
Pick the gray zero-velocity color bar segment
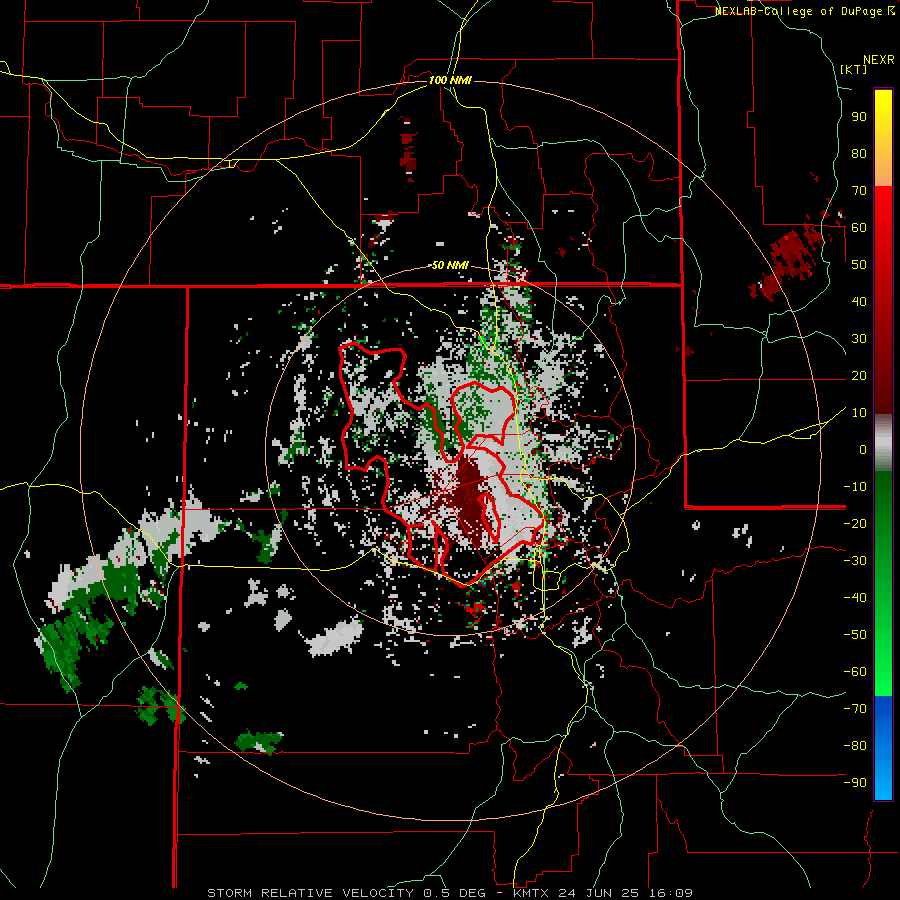883,443
